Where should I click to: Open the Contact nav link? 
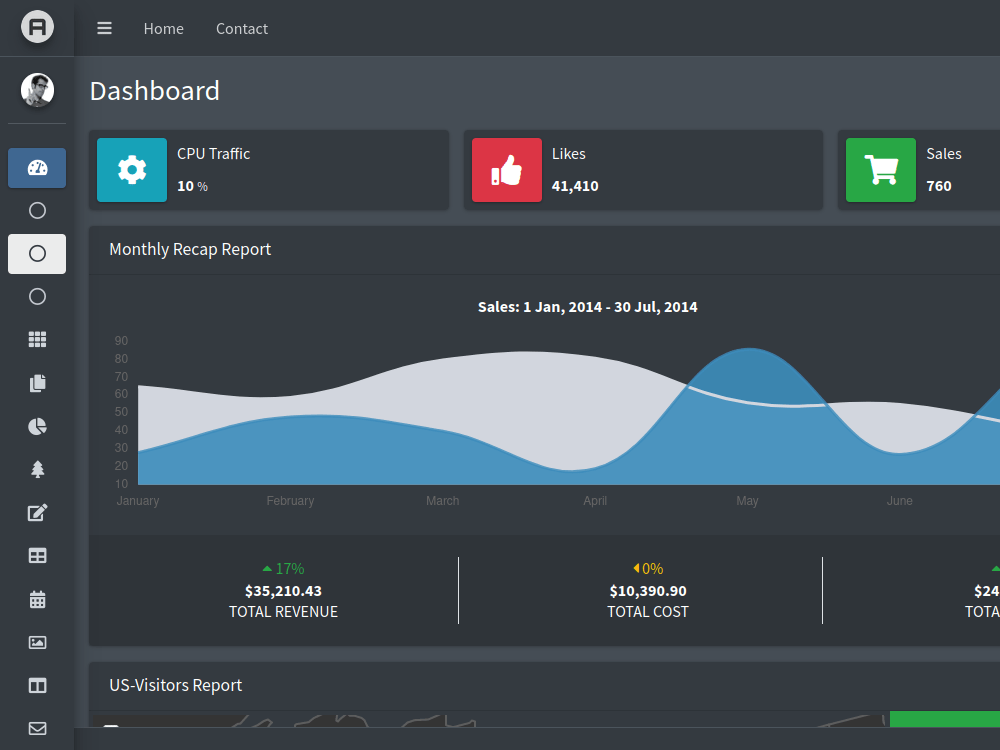242,29
